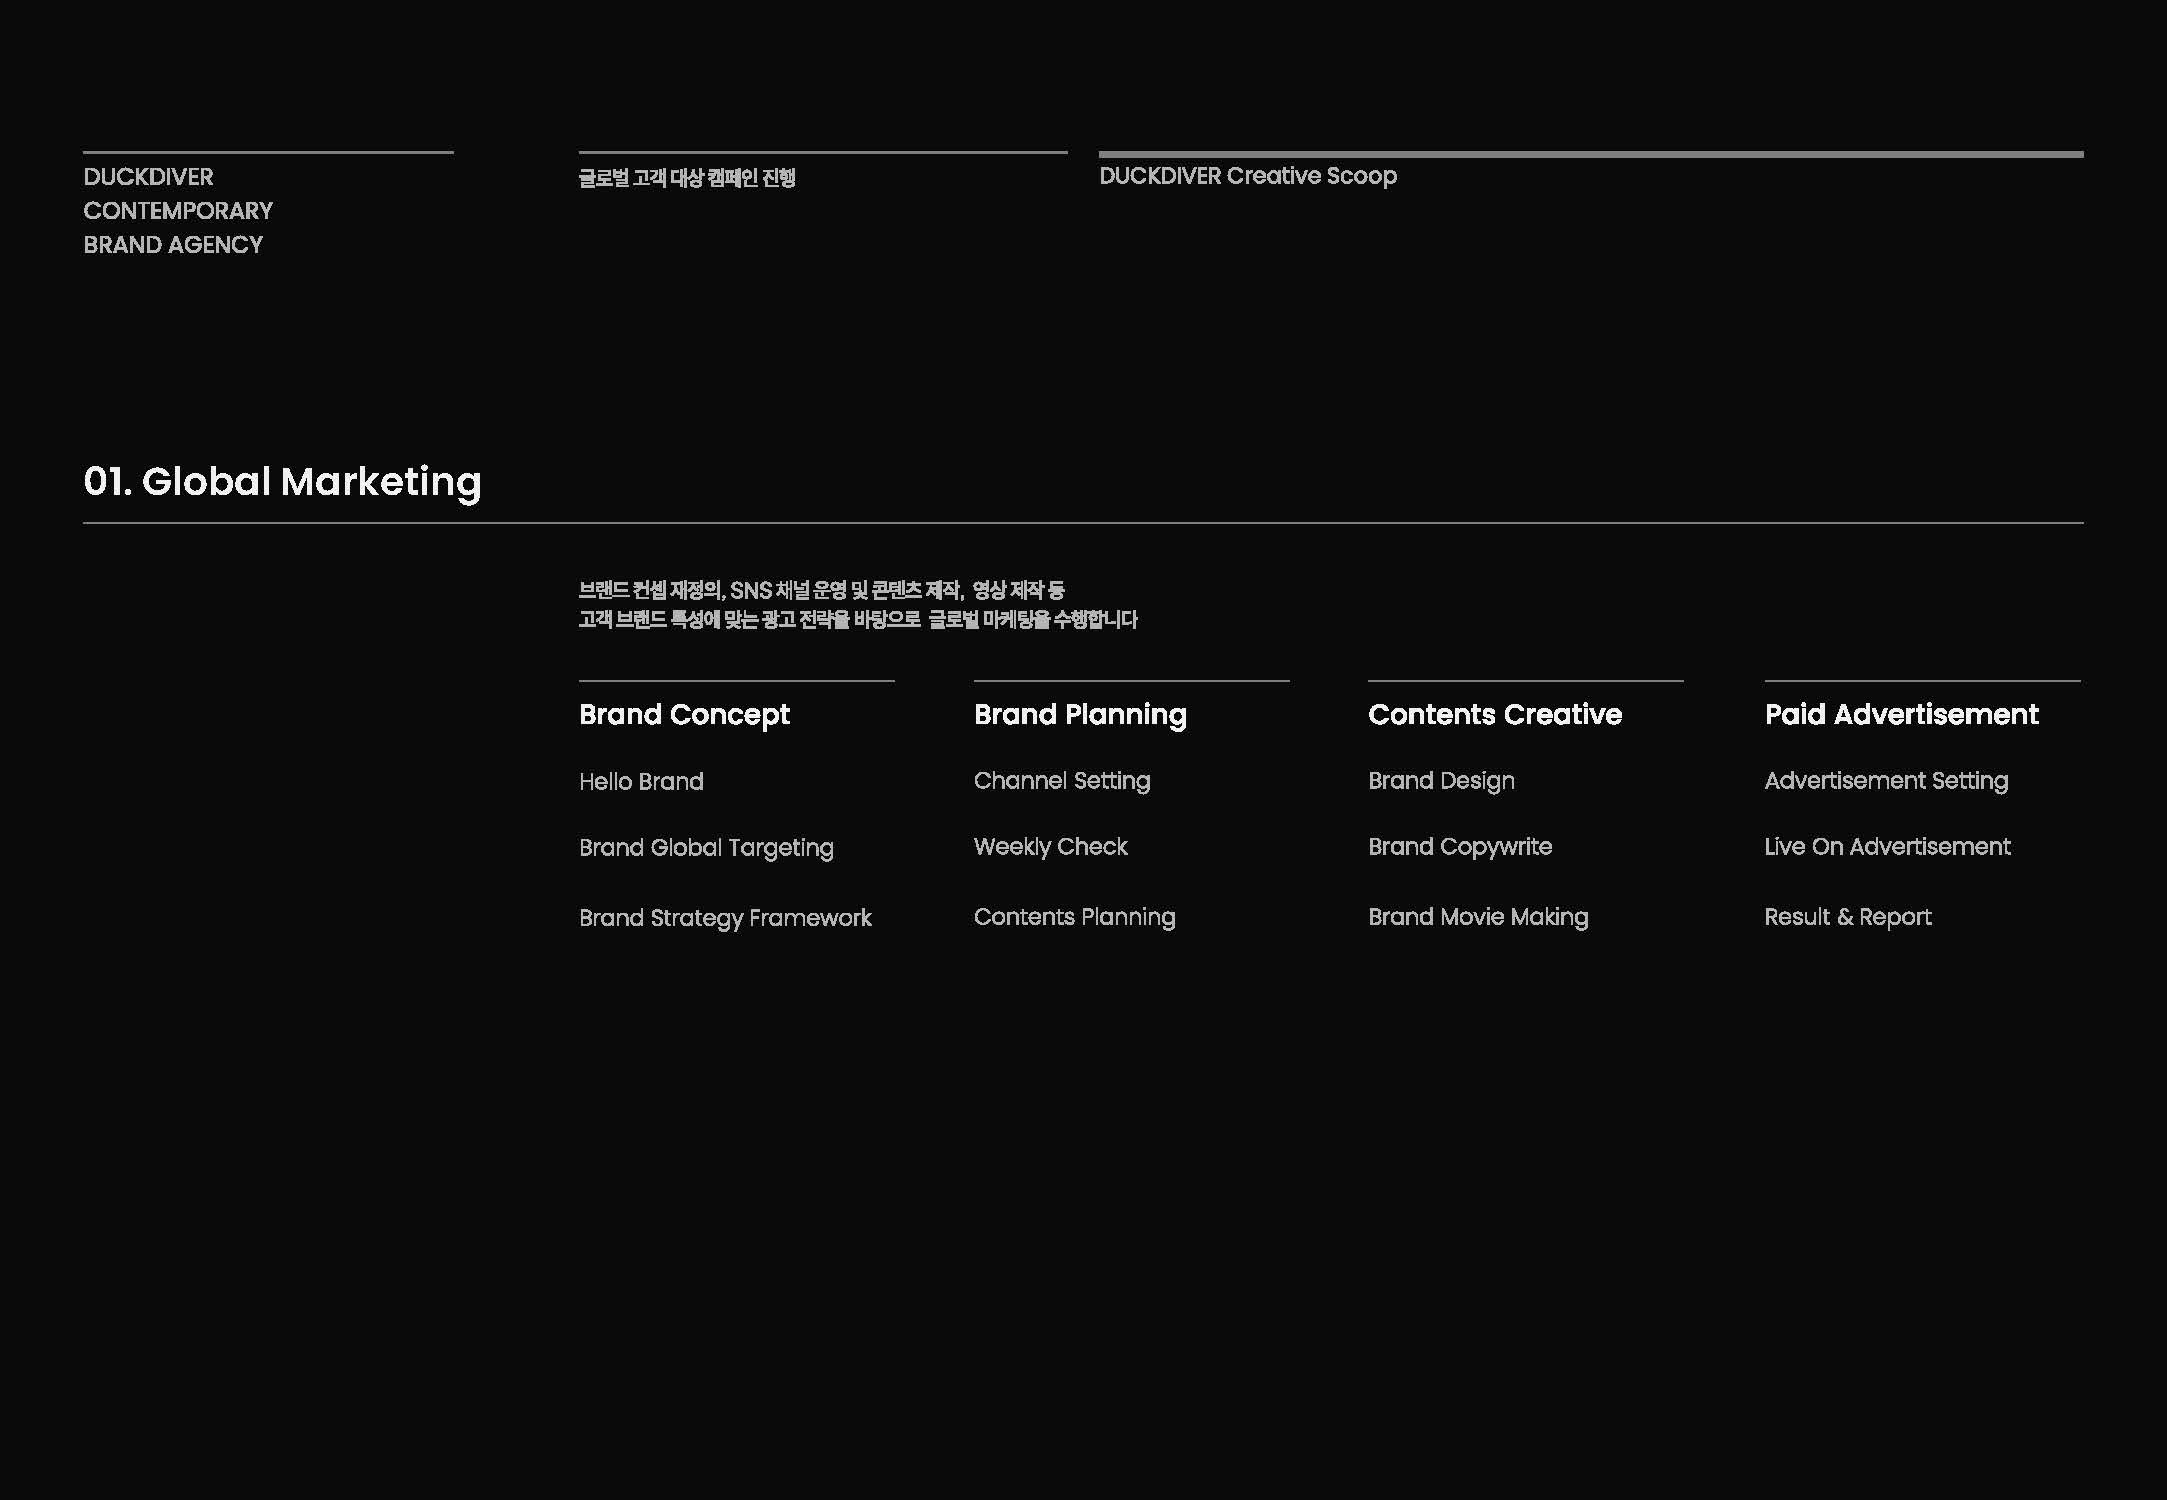Click Advertisement Setting entry
Screen dimensions: 2167x1500
(x=1885, y=781)
